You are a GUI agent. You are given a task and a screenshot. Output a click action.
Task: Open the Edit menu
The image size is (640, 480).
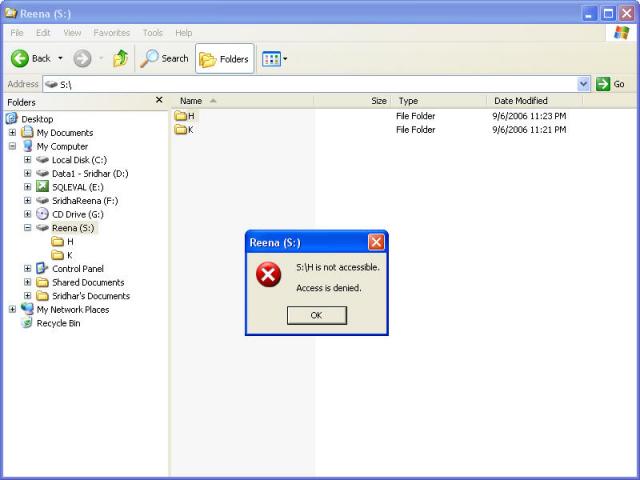point(43,33)
